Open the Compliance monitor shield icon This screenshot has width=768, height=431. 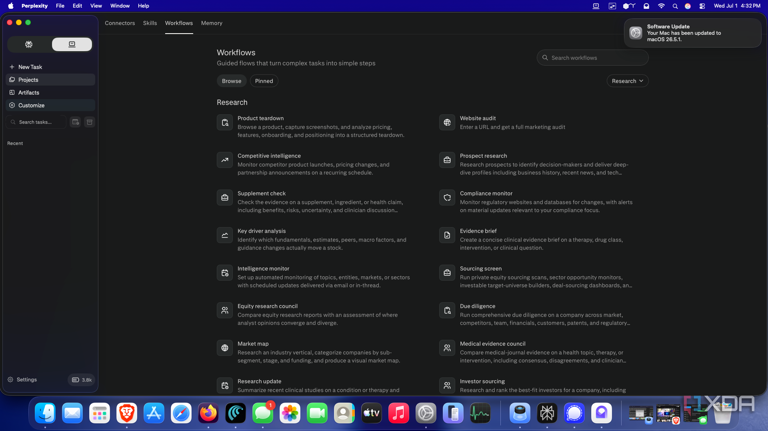tap(447, 198)
